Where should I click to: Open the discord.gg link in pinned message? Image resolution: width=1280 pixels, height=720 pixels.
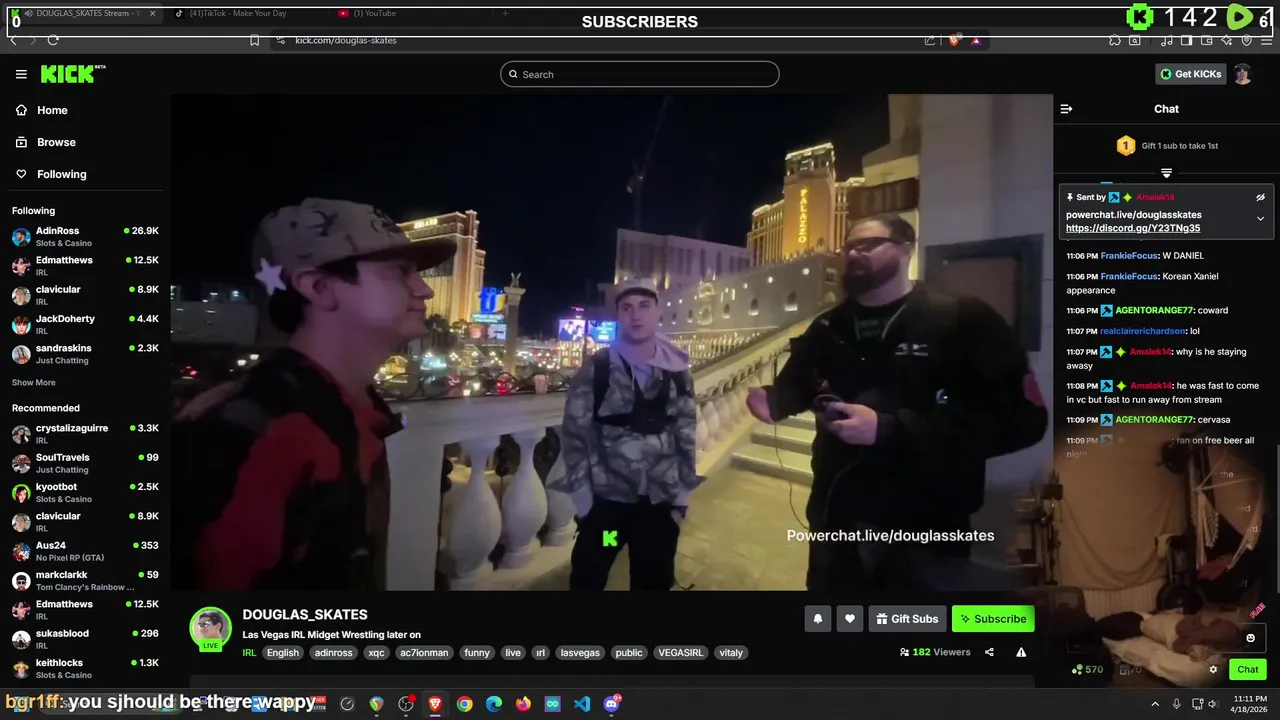click(x=1133, y=228)
